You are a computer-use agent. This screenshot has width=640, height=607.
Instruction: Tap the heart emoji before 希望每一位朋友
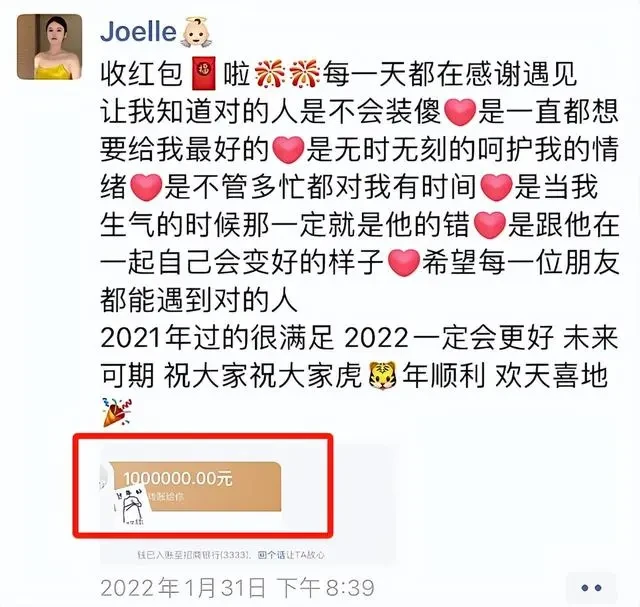point(404,263)
